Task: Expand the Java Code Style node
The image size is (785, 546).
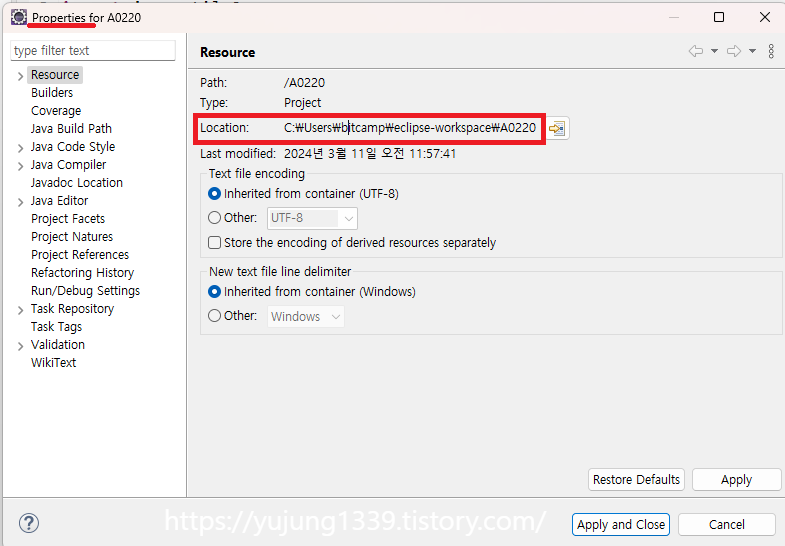Action: coord(21,148)
